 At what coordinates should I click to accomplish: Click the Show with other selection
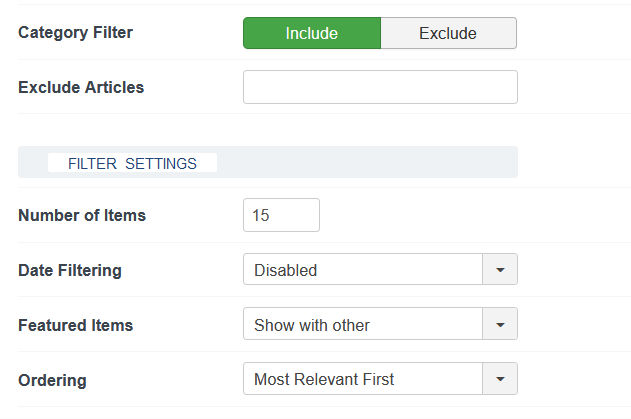(x=362, y=325)
